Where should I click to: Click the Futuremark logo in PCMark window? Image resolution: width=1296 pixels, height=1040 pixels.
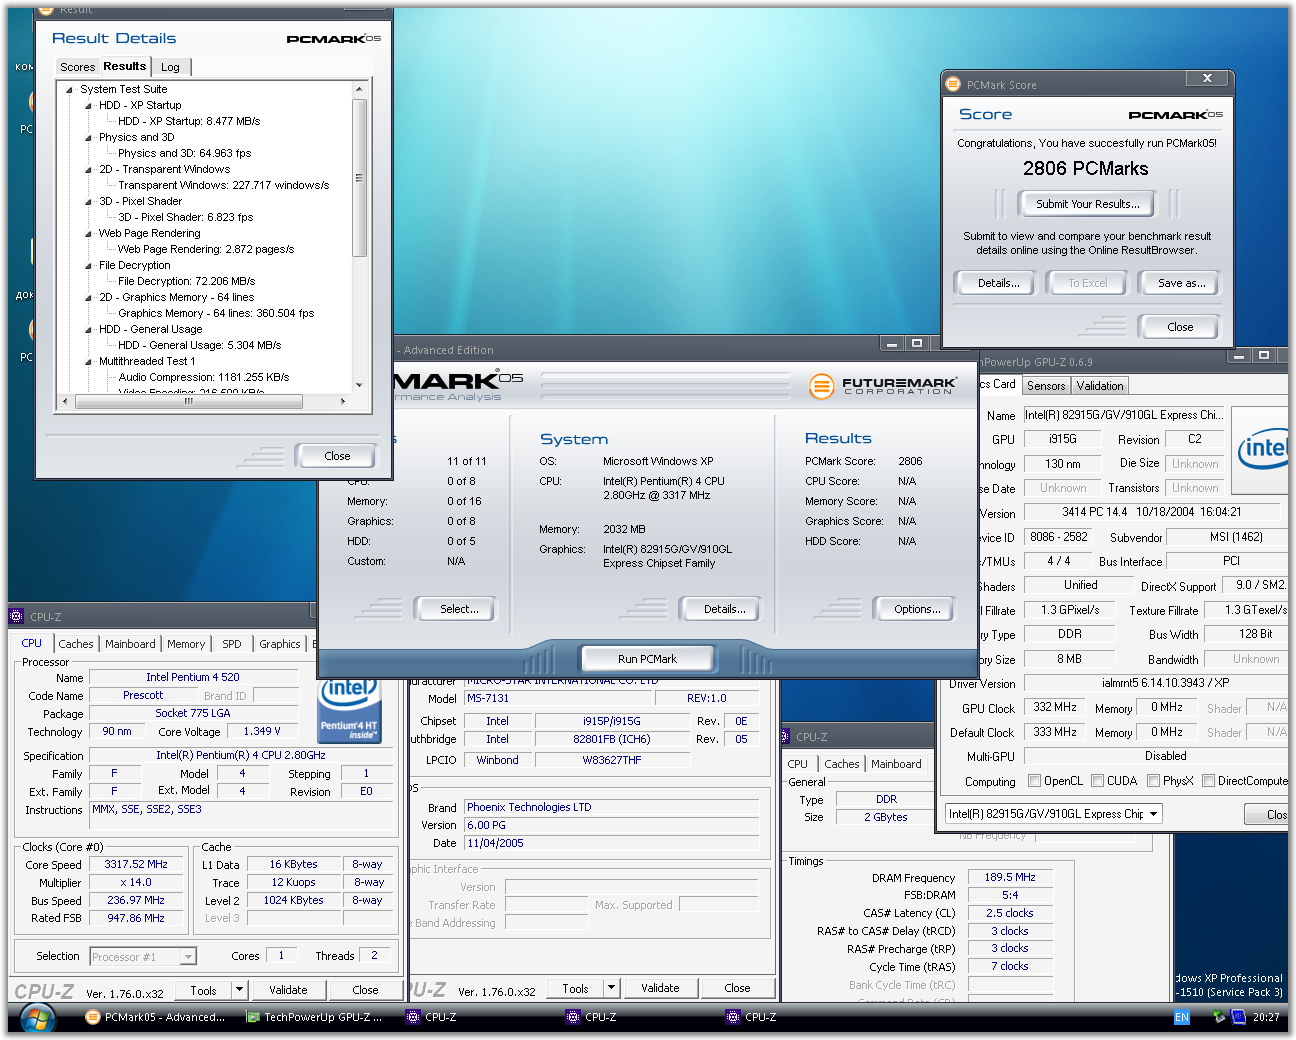coord(882,386)
